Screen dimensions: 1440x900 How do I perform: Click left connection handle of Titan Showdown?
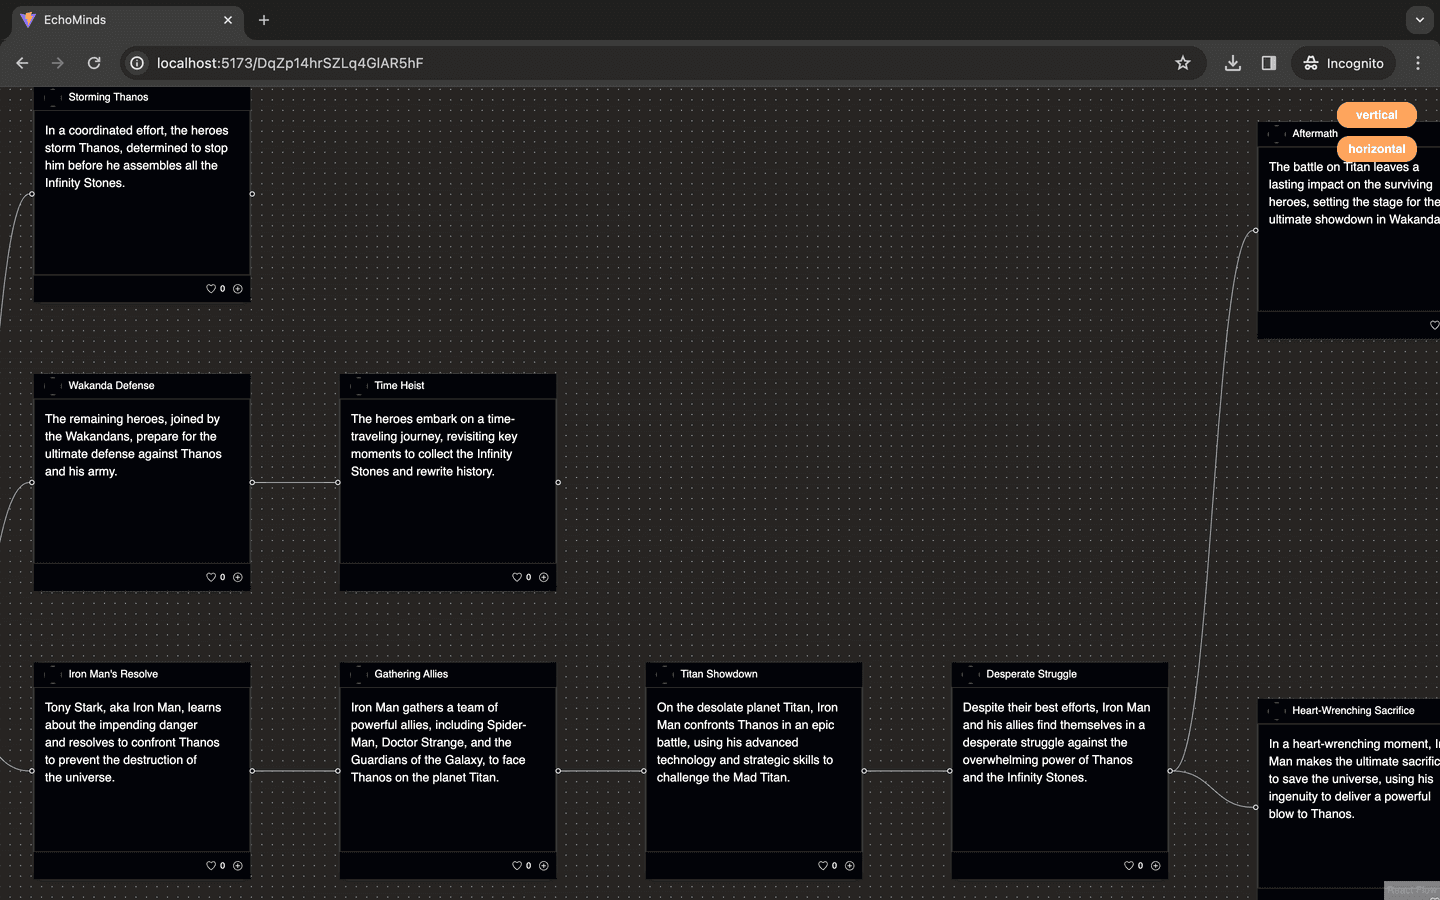coord(644,771)
